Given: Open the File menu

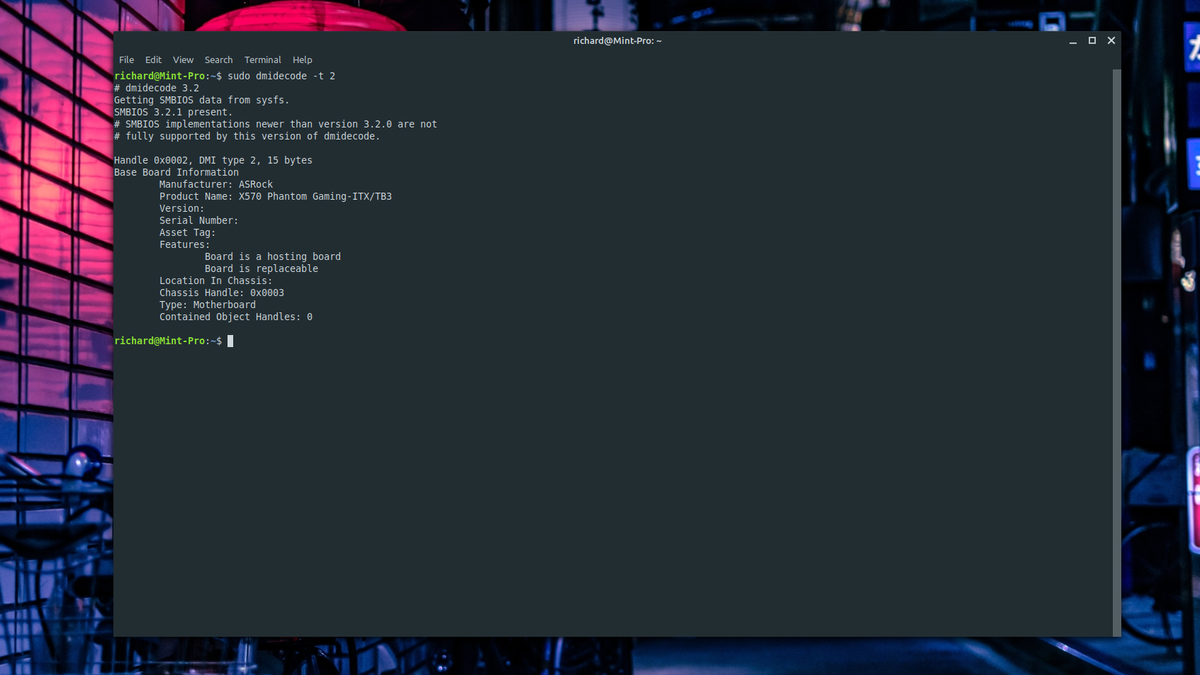Looking at the screenshot, I should 126,59.
